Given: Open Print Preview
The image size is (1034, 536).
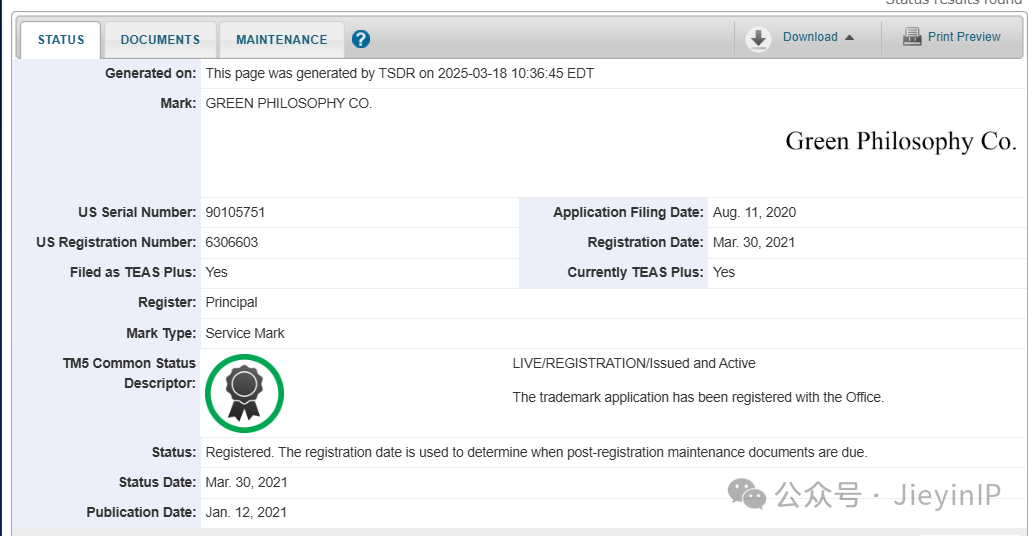Looking at the screenshot, I should (963, 37).
